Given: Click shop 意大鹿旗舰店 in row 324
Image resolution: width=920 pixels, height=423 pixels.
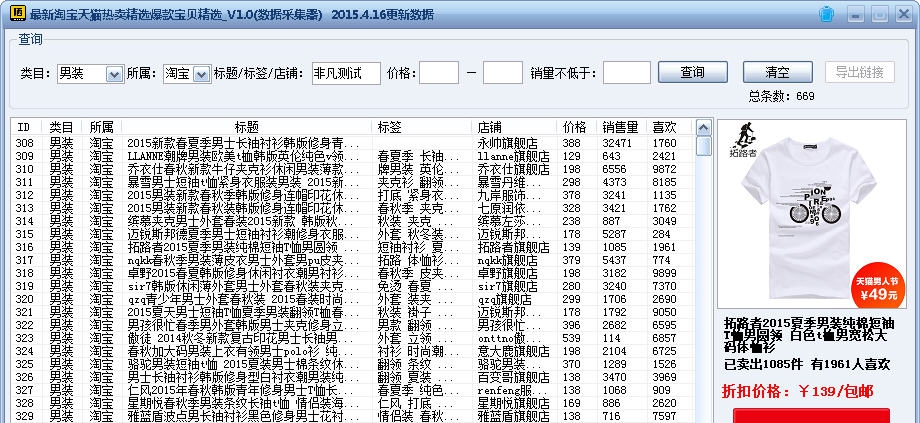Looking at the screenshot, I should (513, 351).
